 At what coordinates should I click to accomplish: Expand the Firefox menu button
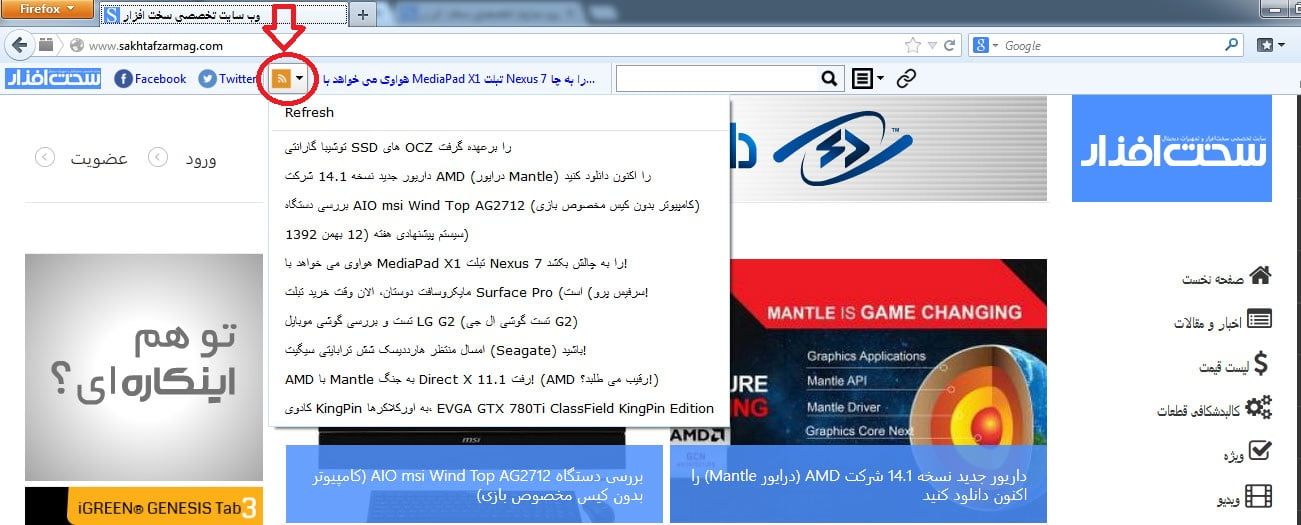(x=47, y=9)
